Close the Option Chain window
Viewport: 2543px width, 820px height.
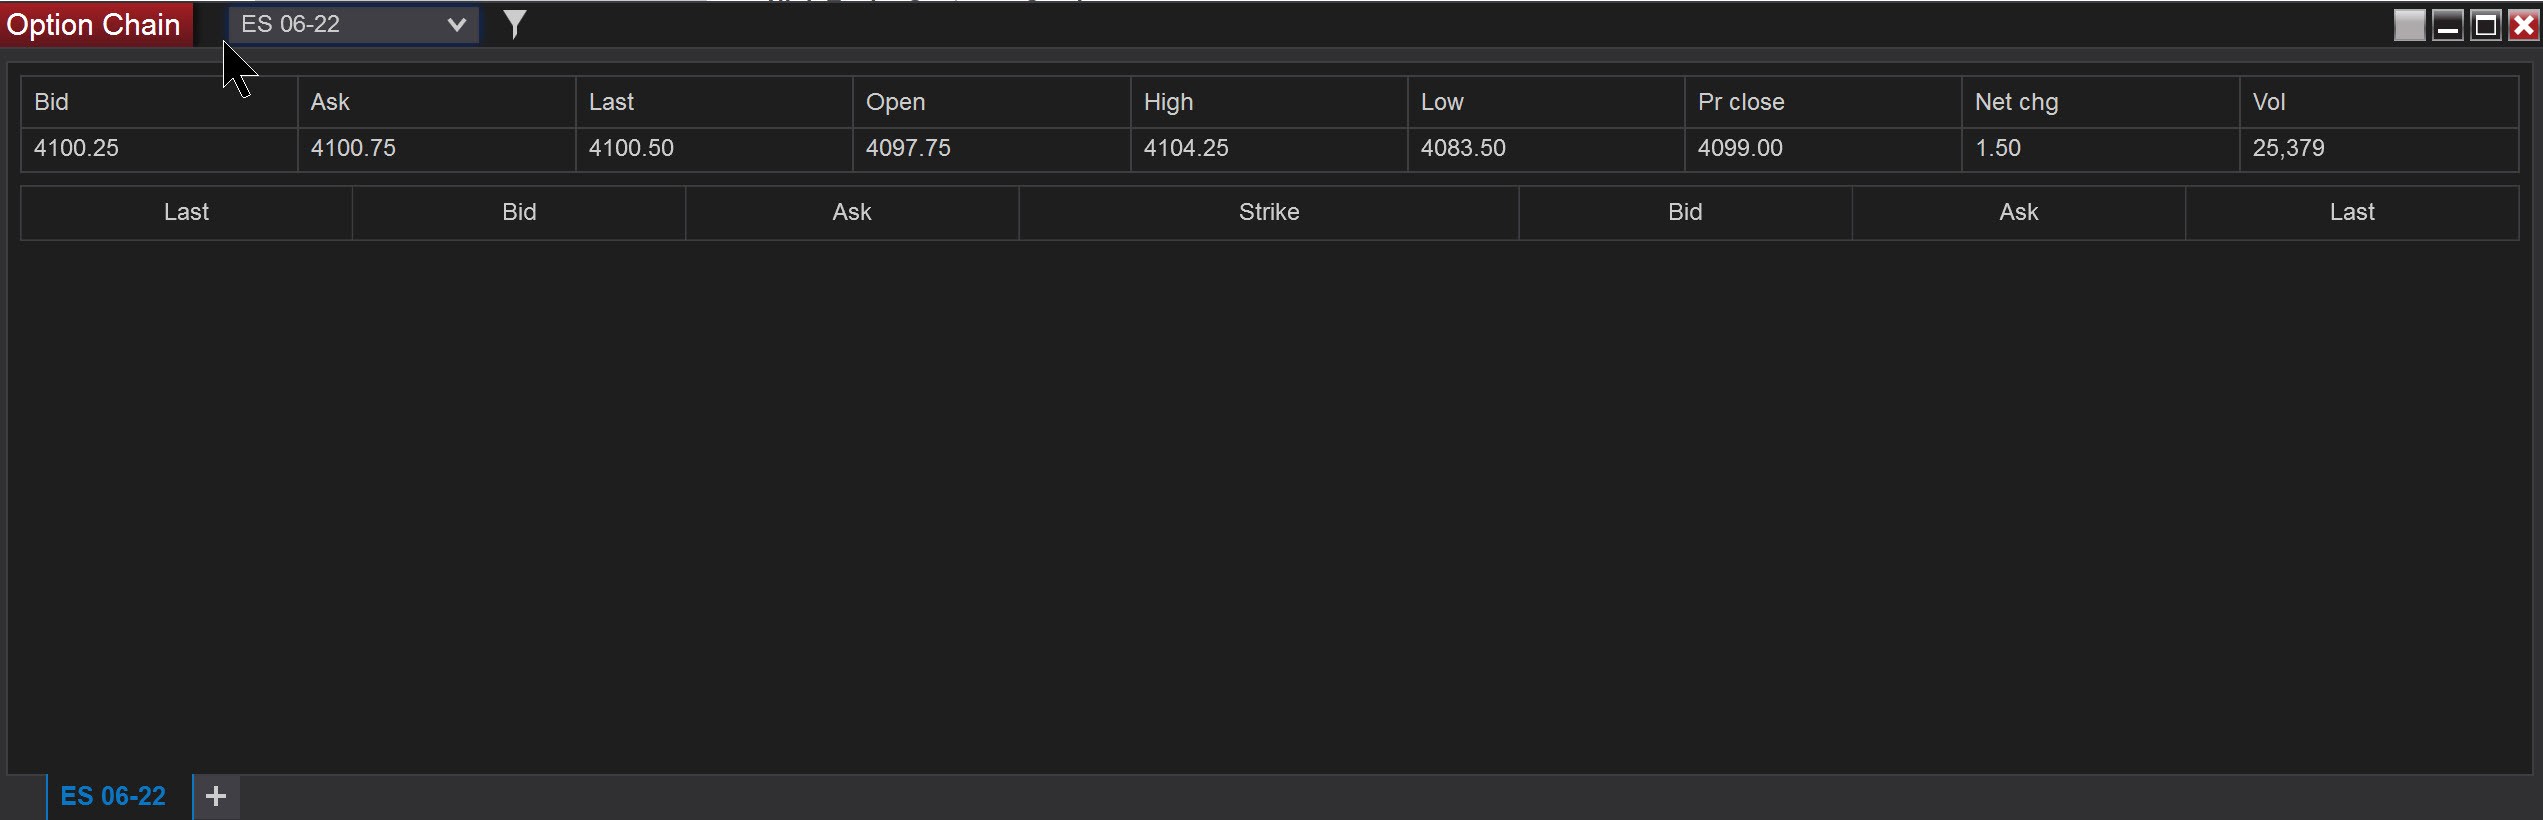click(x=2523, y=25)
